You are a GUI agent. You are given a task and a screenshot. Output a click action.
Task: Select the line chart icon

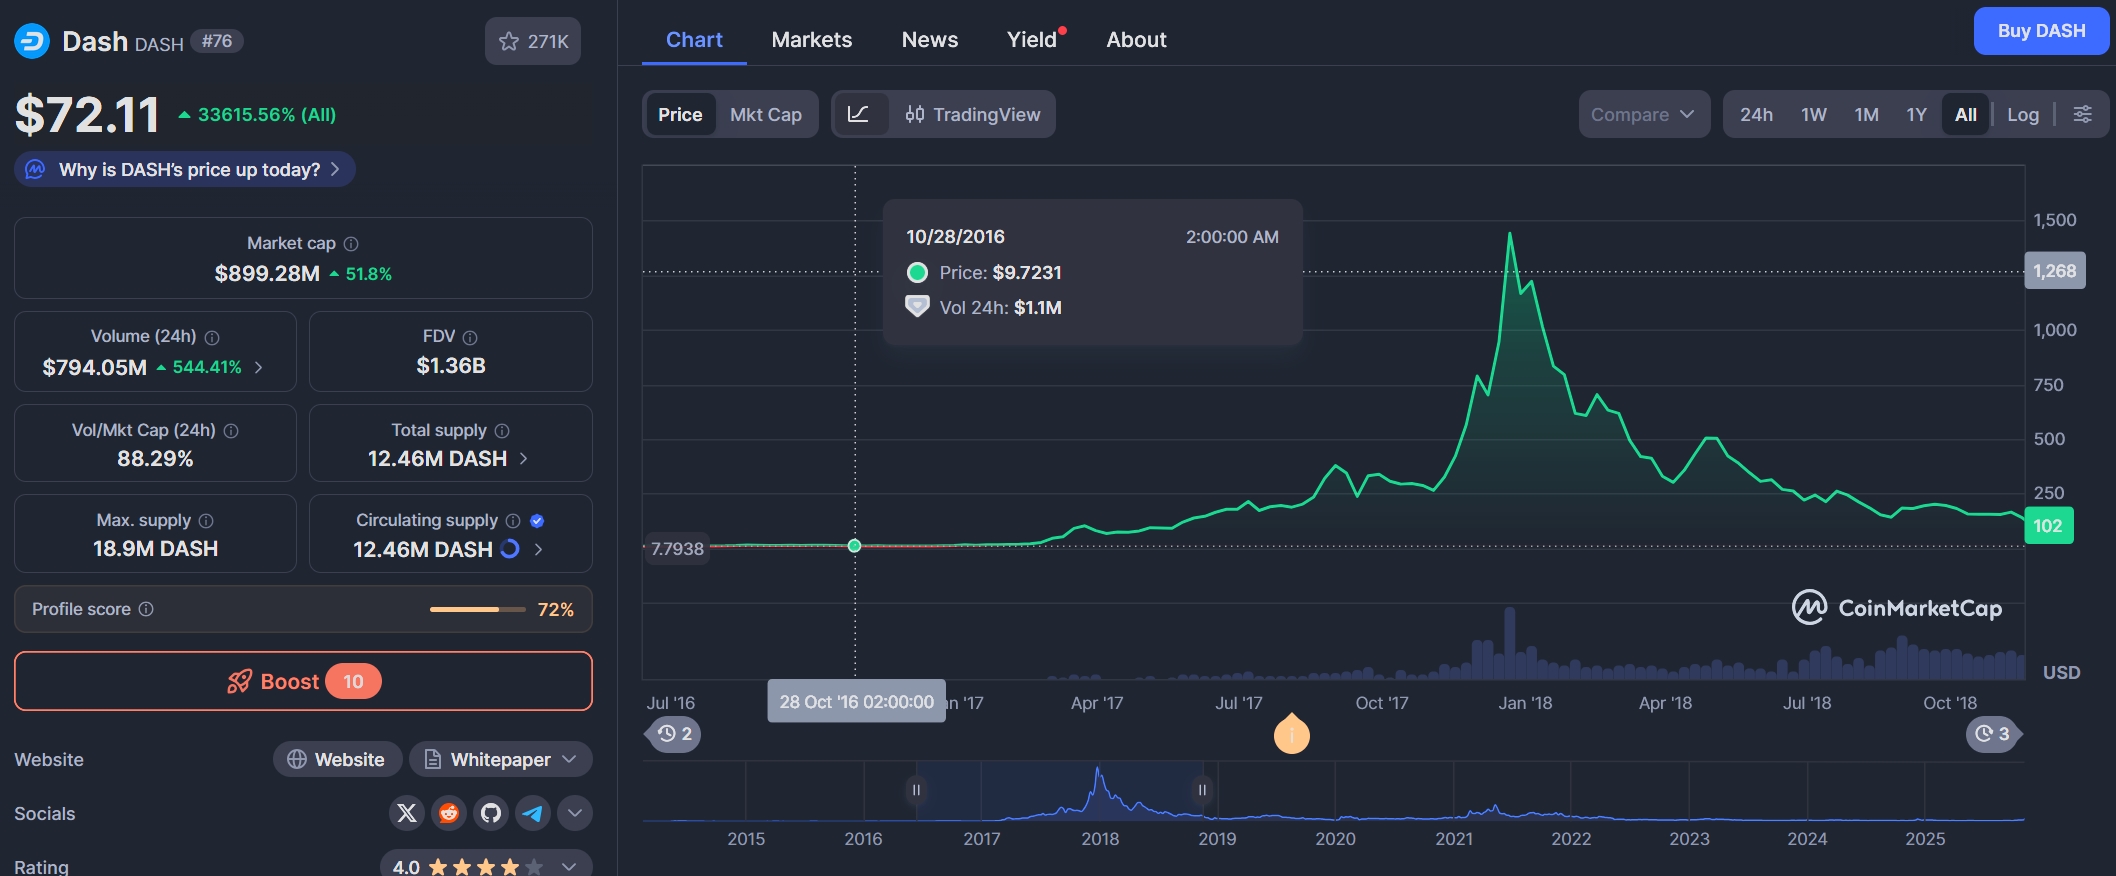[x=859, y=114]
